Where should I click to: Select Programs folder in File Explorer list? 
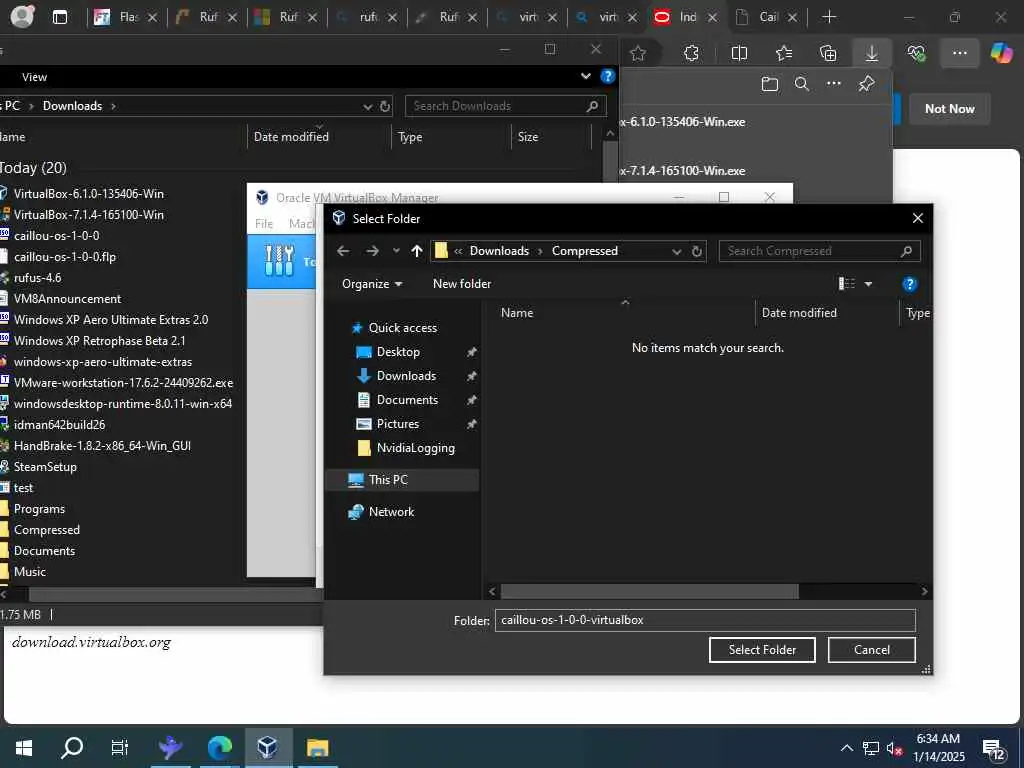39,509
